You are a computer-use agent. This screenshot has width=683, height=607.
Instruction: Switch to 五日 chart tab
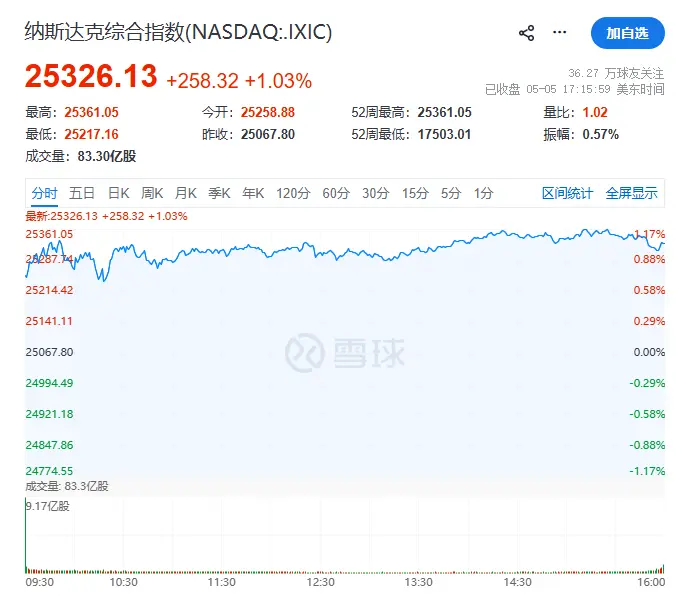tap(81, 193)
